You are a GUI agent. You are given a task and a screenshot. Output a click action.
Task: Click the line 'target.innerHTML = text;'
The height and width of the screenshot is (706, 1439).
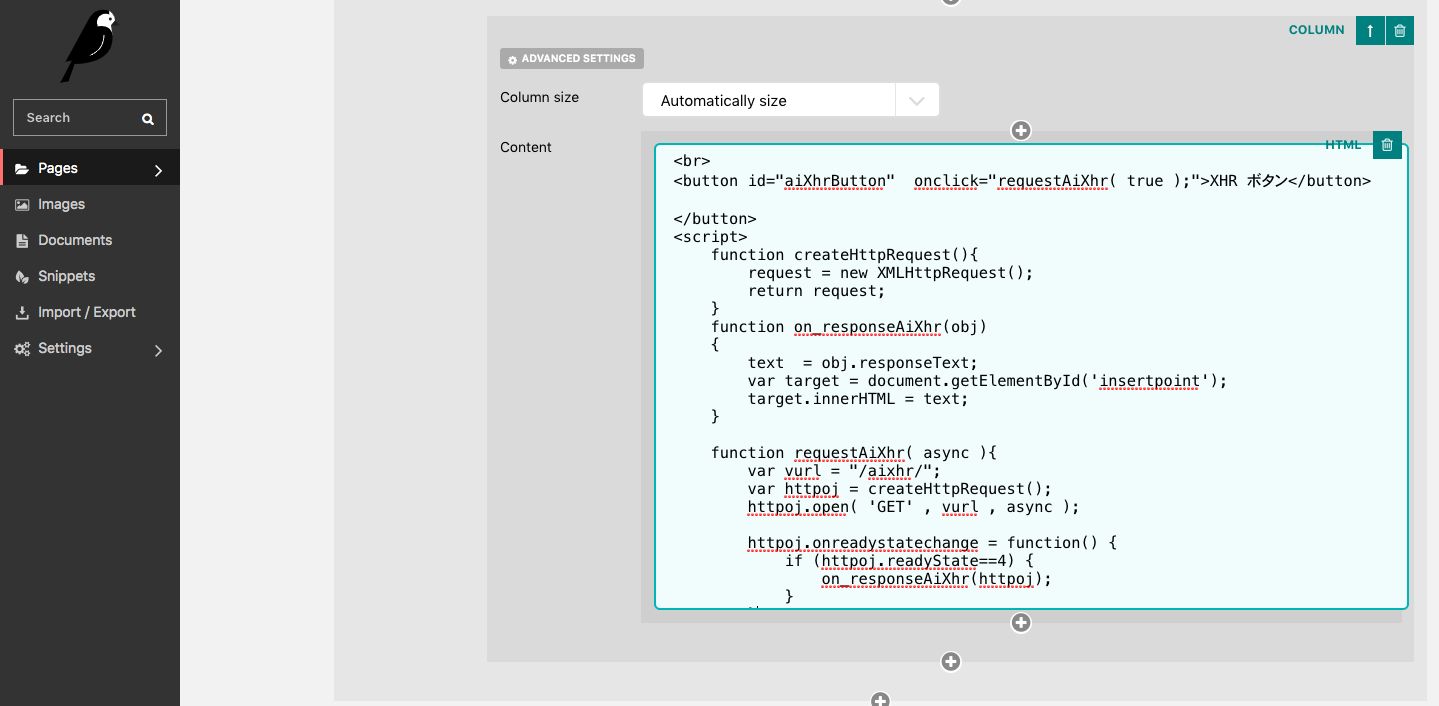pos(859,399)
